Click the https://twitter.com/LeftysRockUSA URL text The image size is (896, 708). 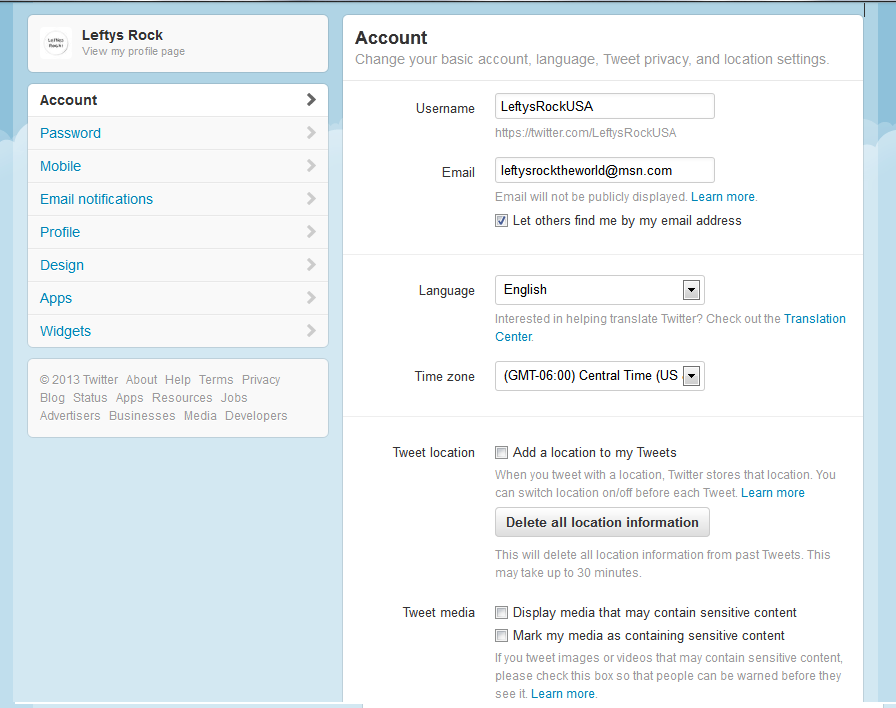click(x=586, y=133)
